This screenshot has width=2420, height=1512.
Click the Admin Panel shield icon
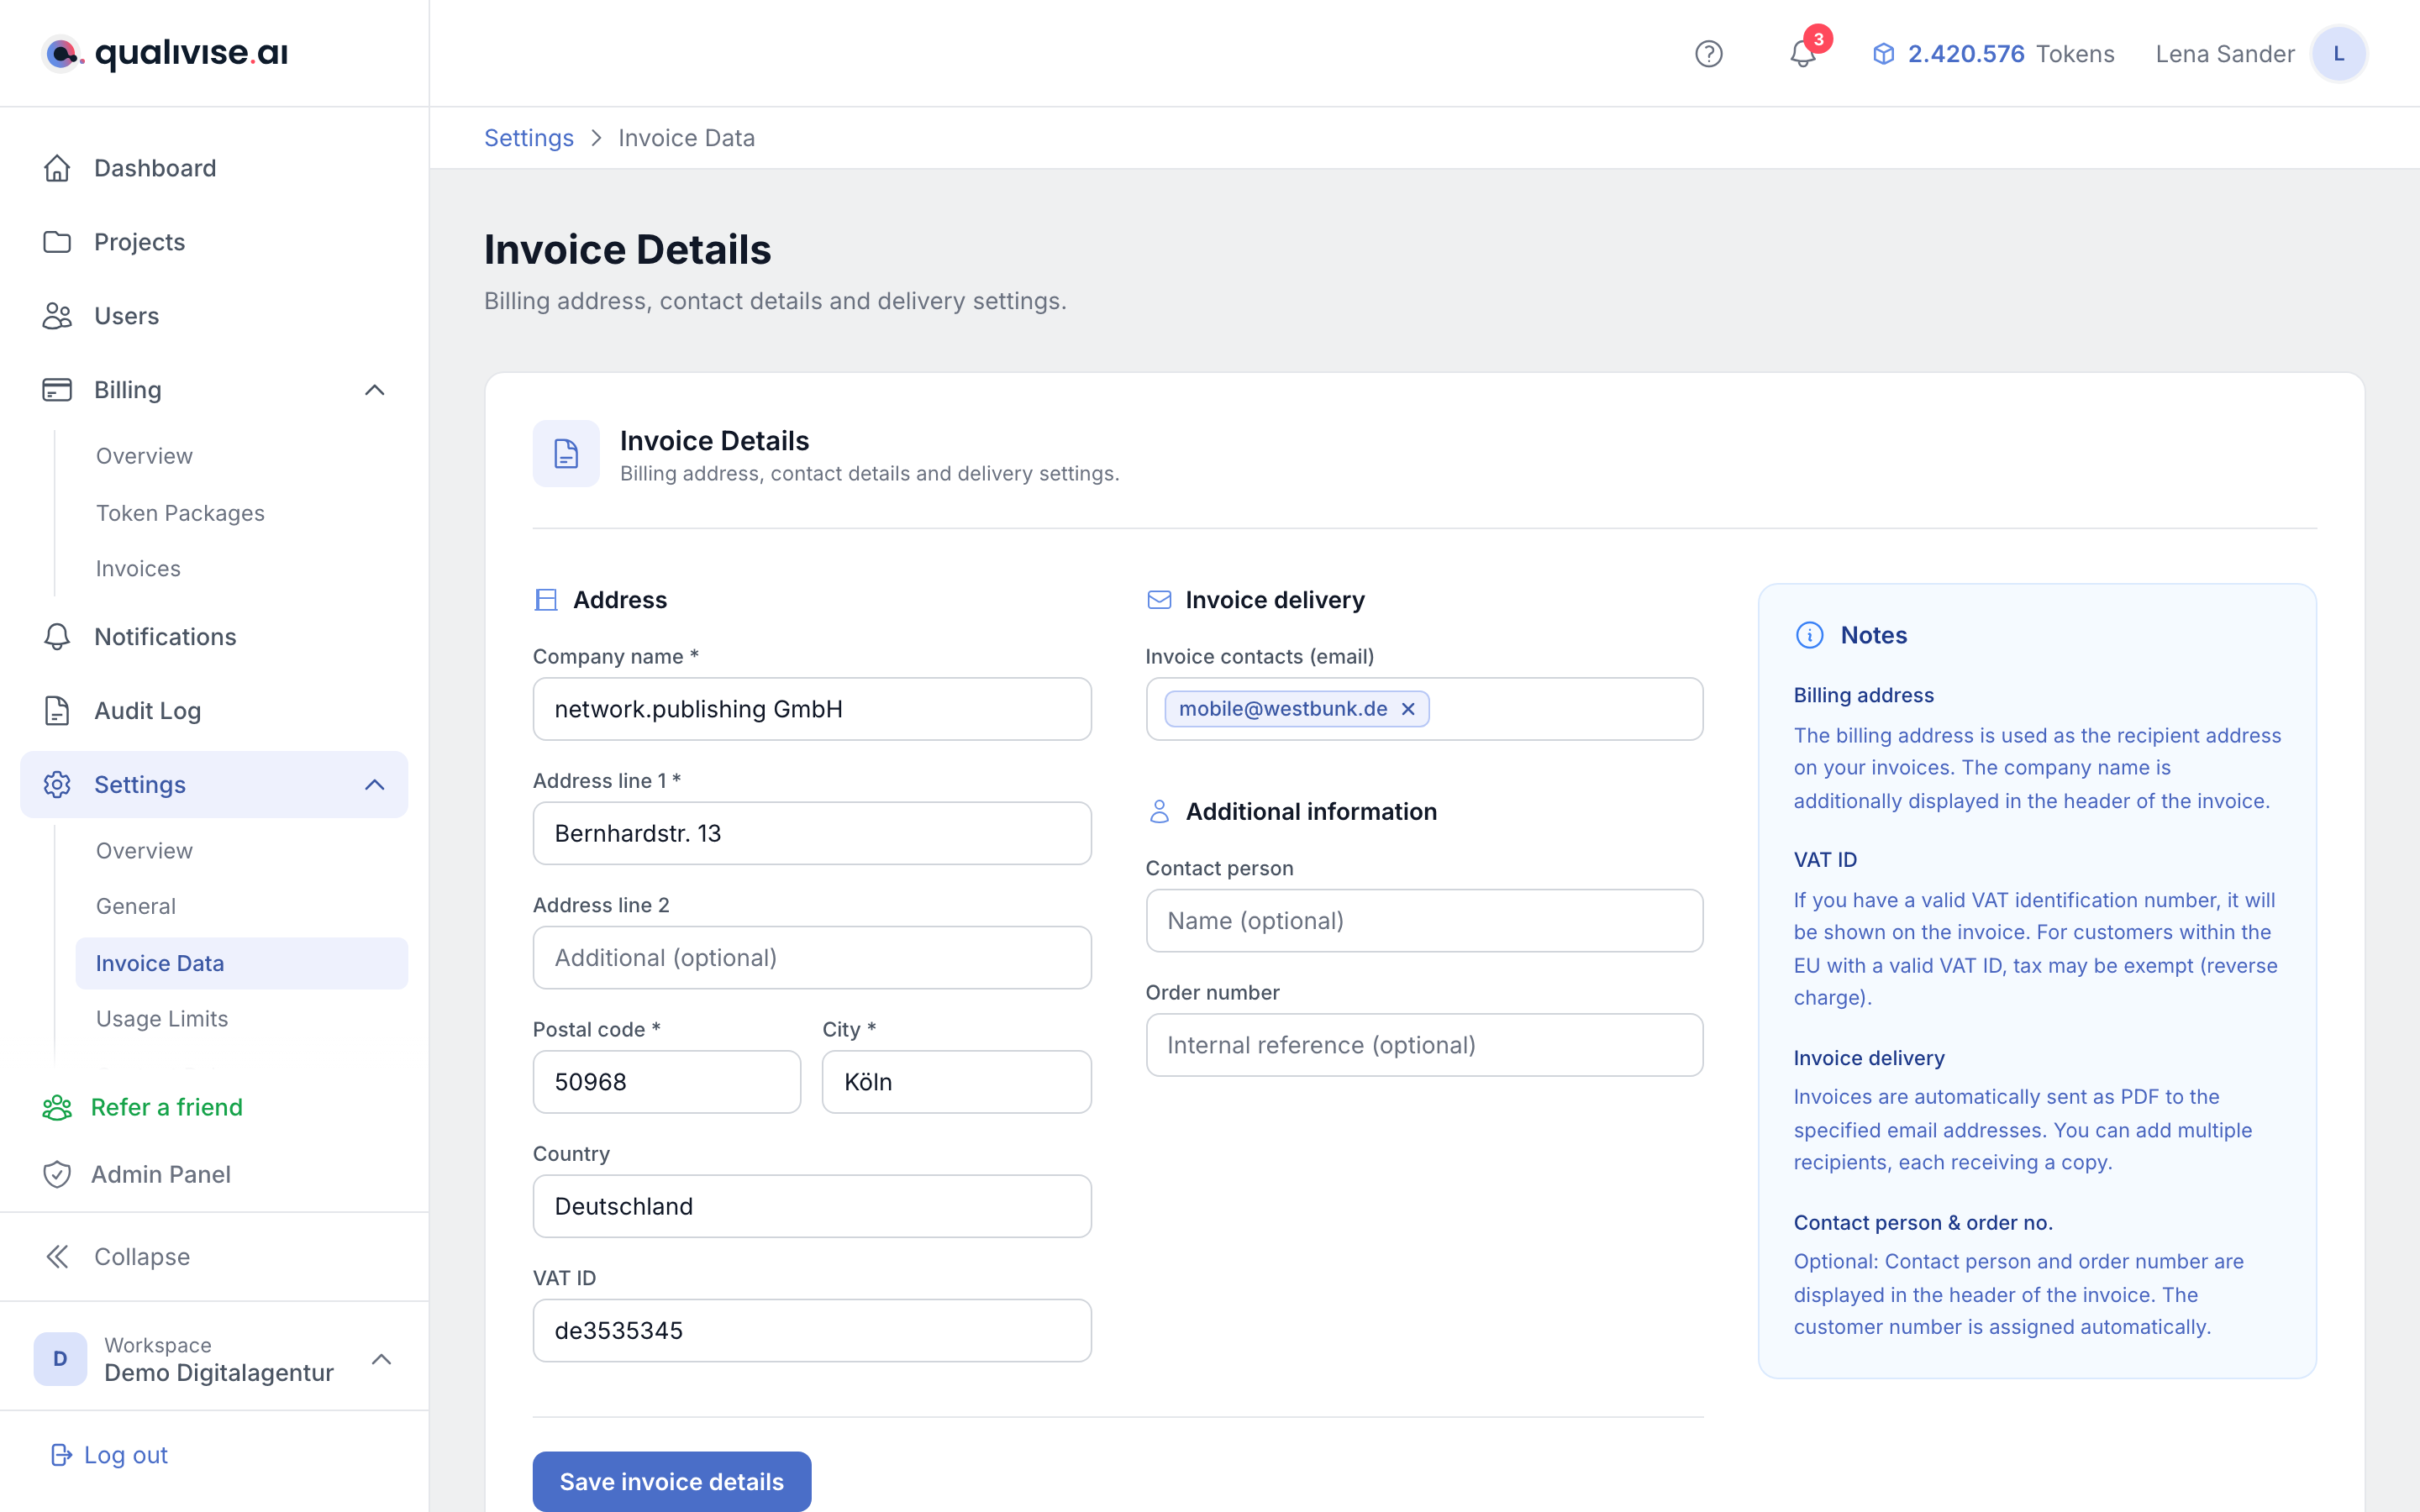point(57,1174)
